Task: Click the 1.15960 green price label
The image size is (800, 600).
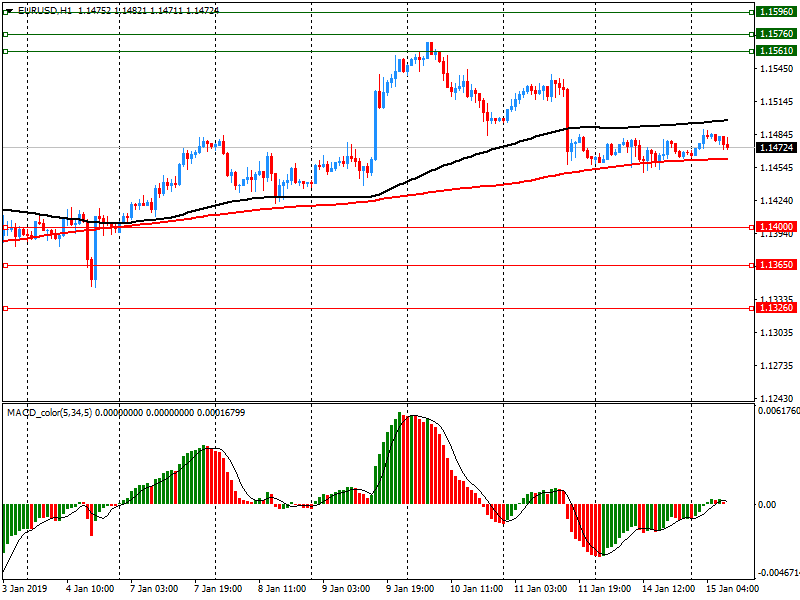Action: click(x=776, y=11)
